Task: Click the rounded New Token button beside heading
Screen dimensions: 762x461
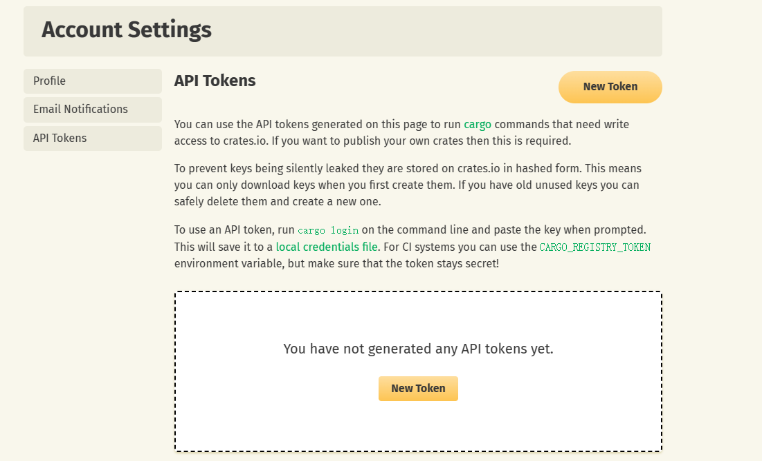Action: click(x=610, y=87)
